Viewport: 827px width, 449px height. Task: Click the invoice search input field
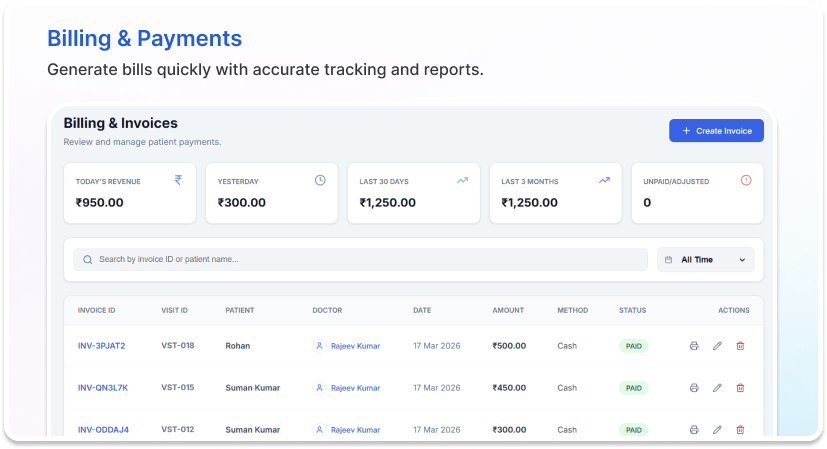click(x=360, y=260)
